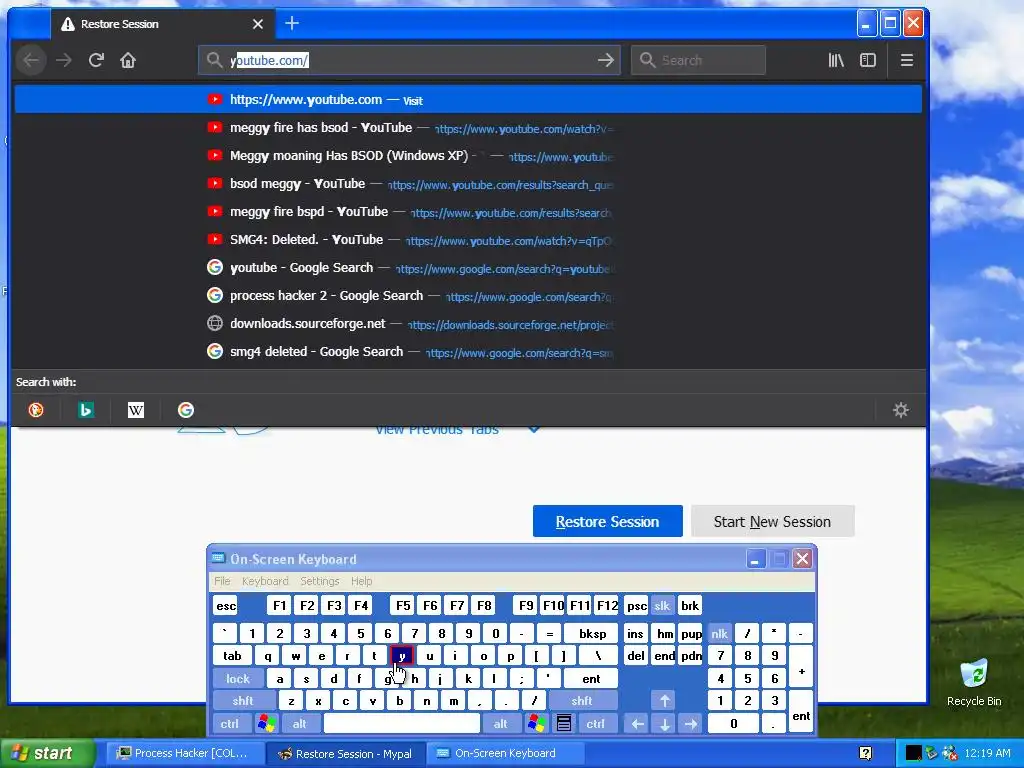1024x768 pixels.
Task: Search with Wikipedia icon
Action: (x=135, y=409)
